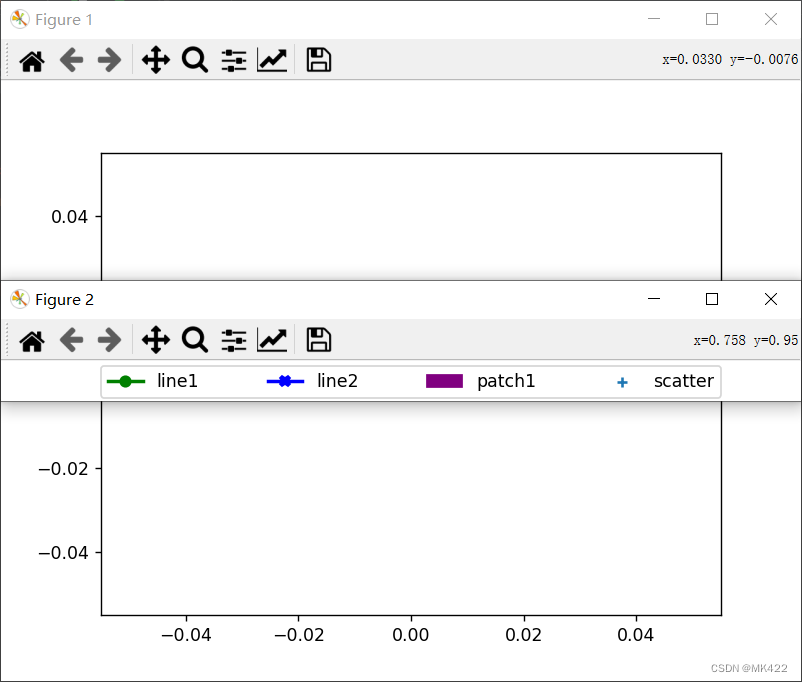The height and width of the screenshot is (682, 802).
Task: Click the 0.02 x-axis tick label
Action: tap(524, 635)
